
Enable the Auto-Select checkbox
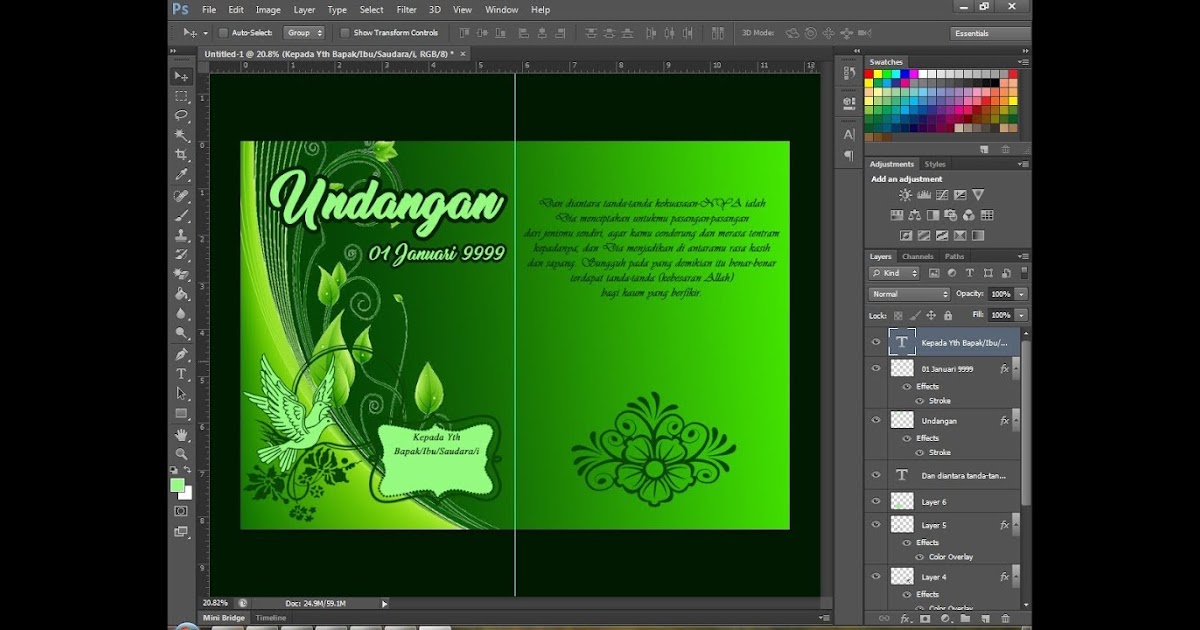click(223, 33)
